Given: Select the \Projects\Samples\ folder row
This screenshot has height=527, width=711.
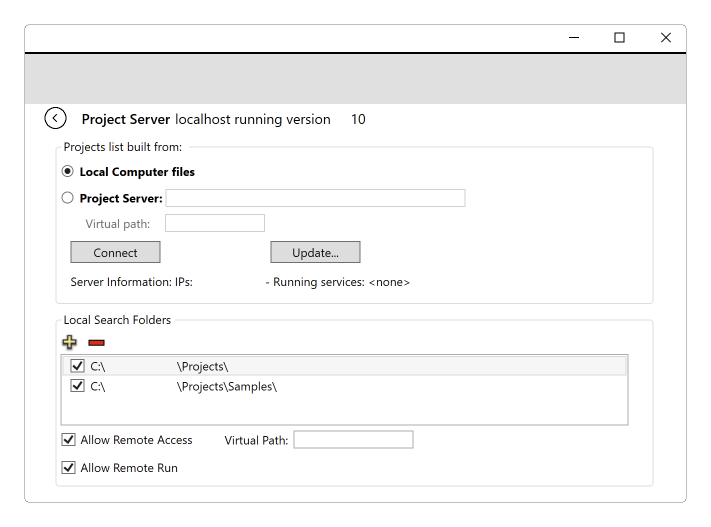Looking at the screenshot, I should coord(344,386).
